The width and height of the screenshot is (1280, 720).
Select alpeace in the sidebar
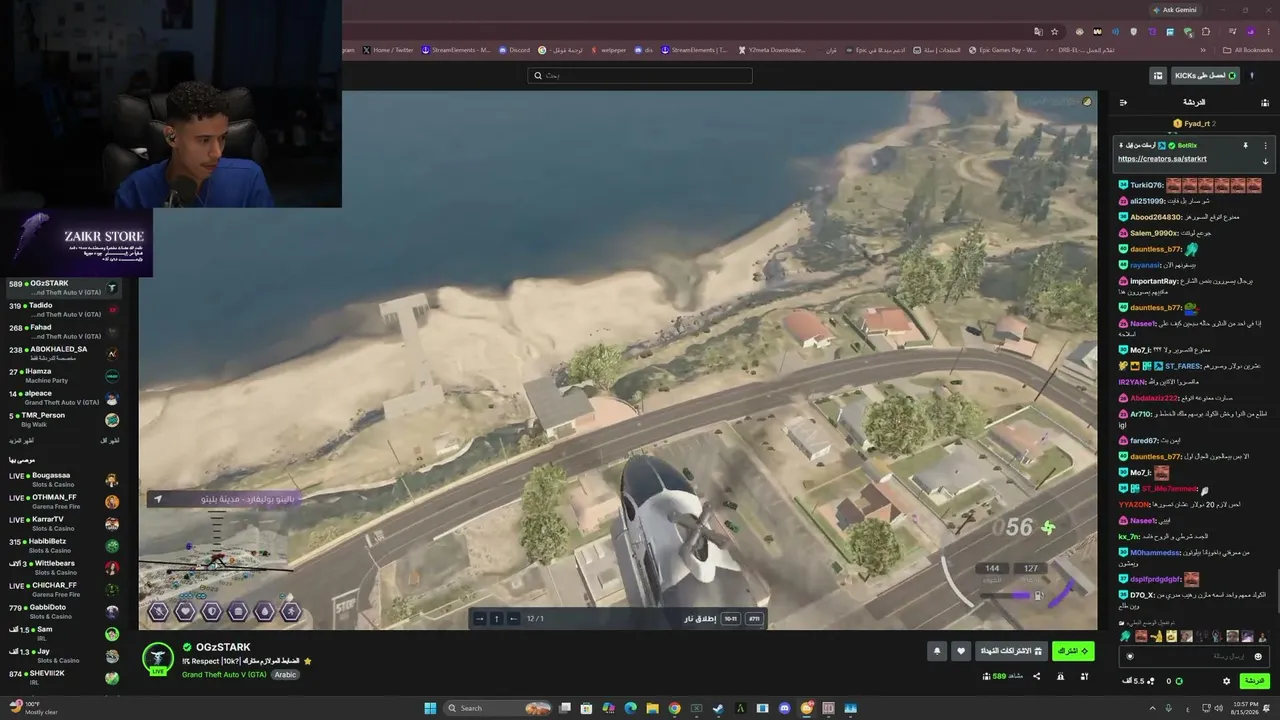64,398
